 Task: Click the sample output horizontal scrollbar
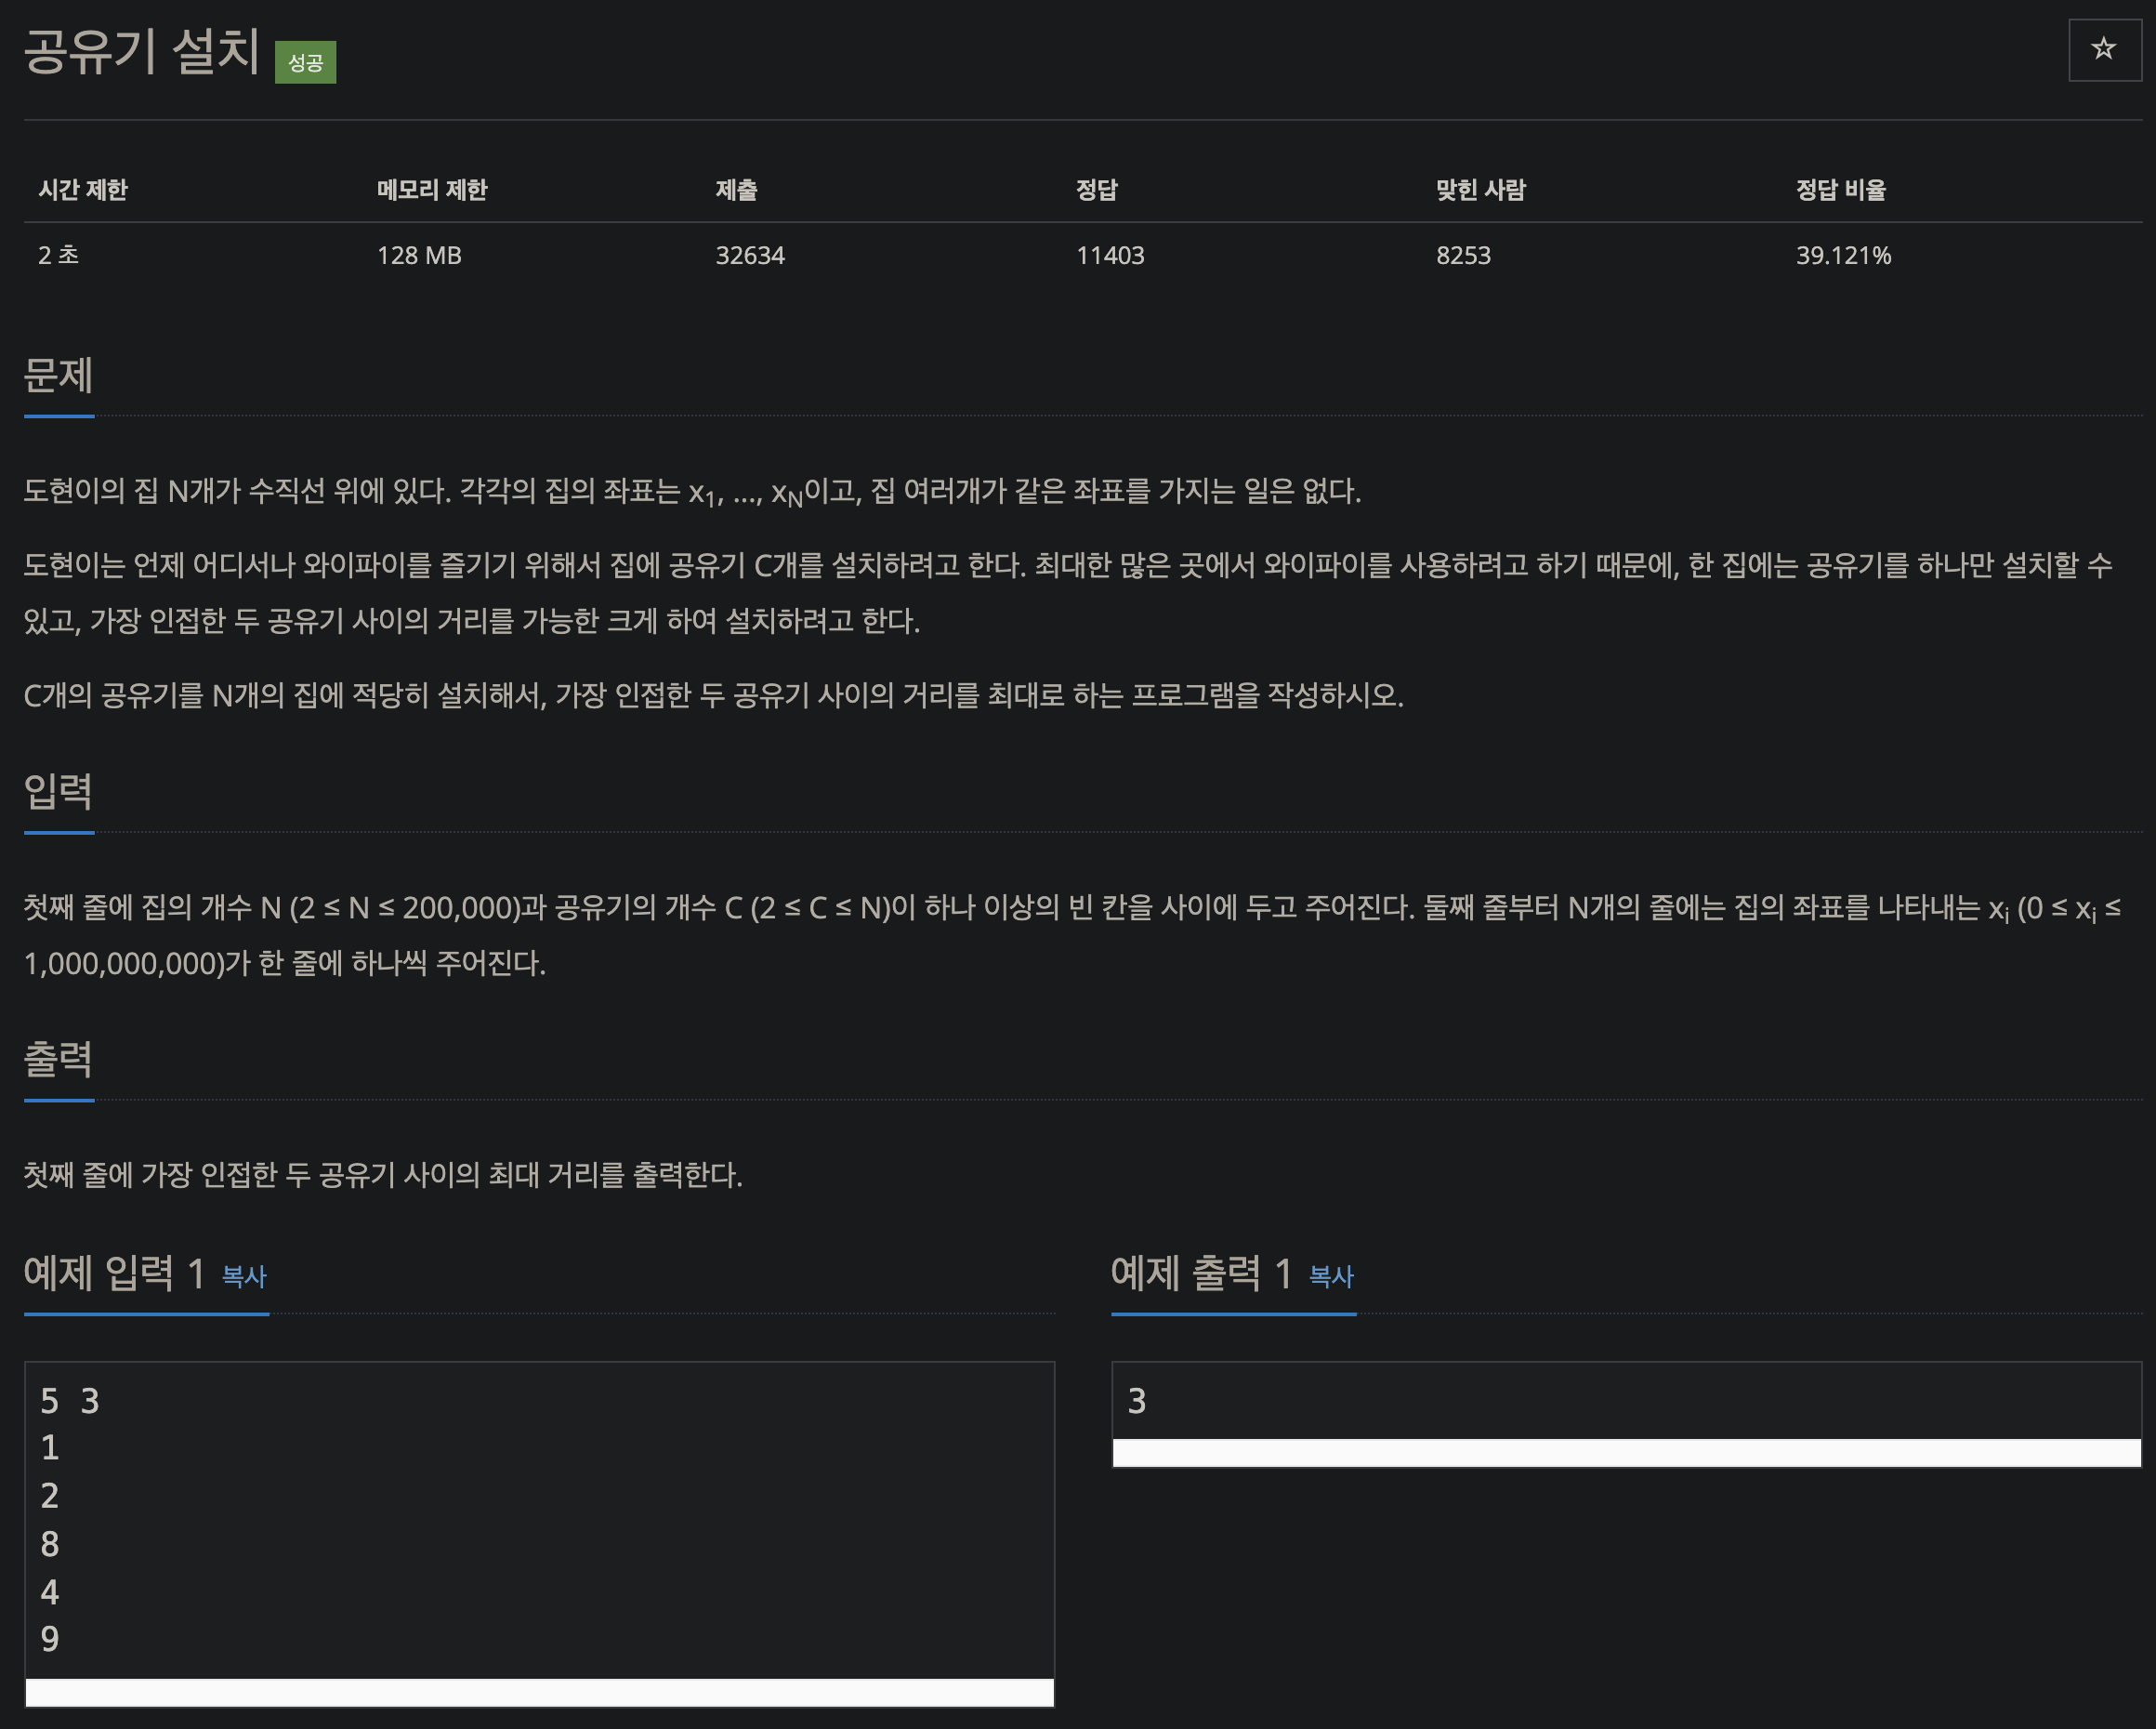[1626, 1452]
